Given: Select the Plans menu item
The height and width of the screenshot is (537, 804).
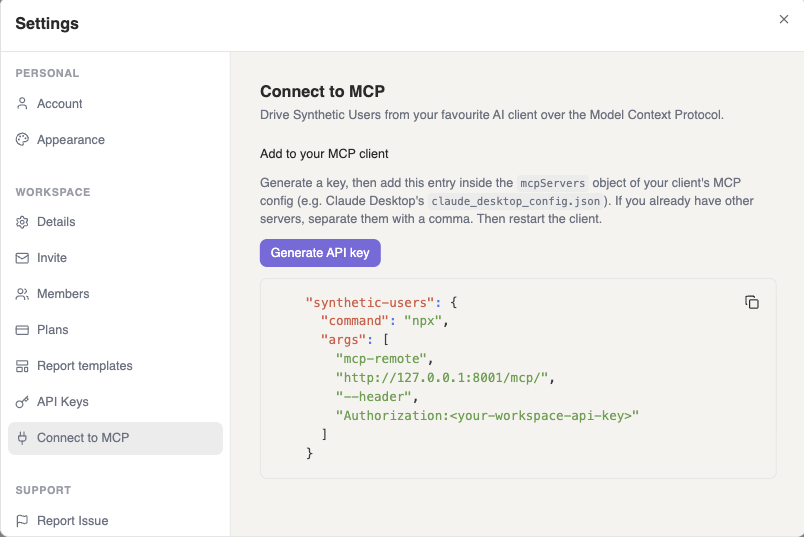Looking at the screenshot, I should coord(115,330).
